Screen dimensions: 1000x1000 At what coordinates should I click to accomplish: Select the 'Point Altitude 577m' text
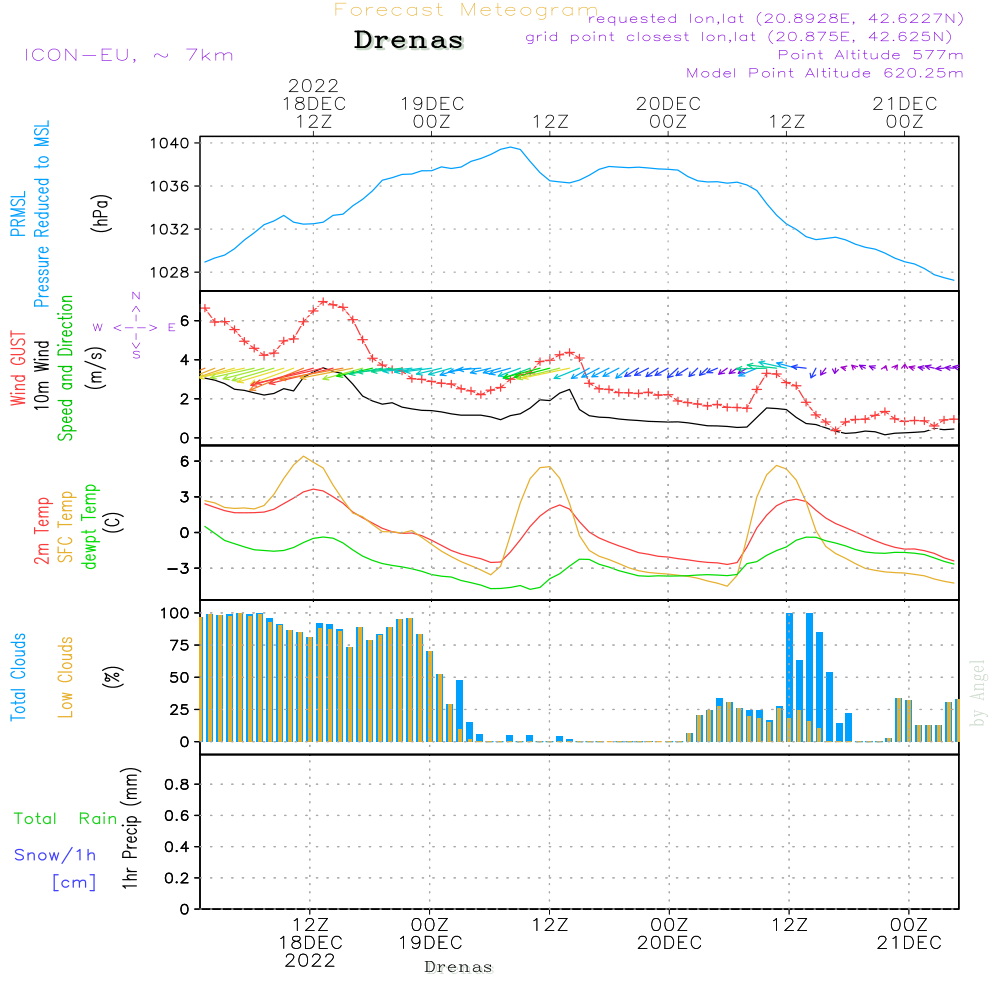pyautogui.click(x=871, y=55)
